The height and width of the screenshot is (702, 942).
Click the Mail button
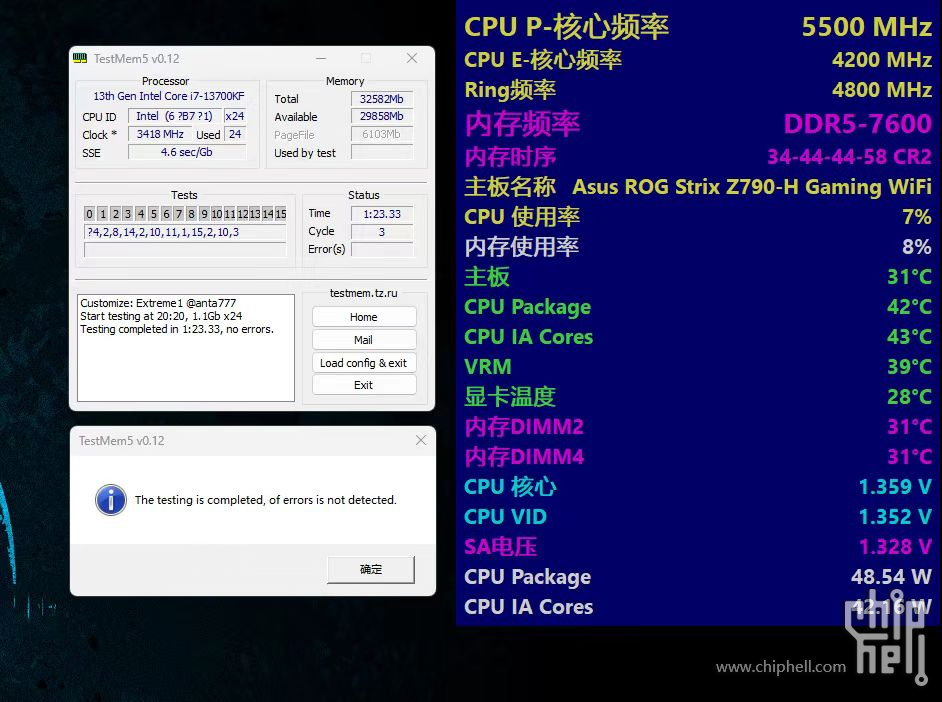363,339
